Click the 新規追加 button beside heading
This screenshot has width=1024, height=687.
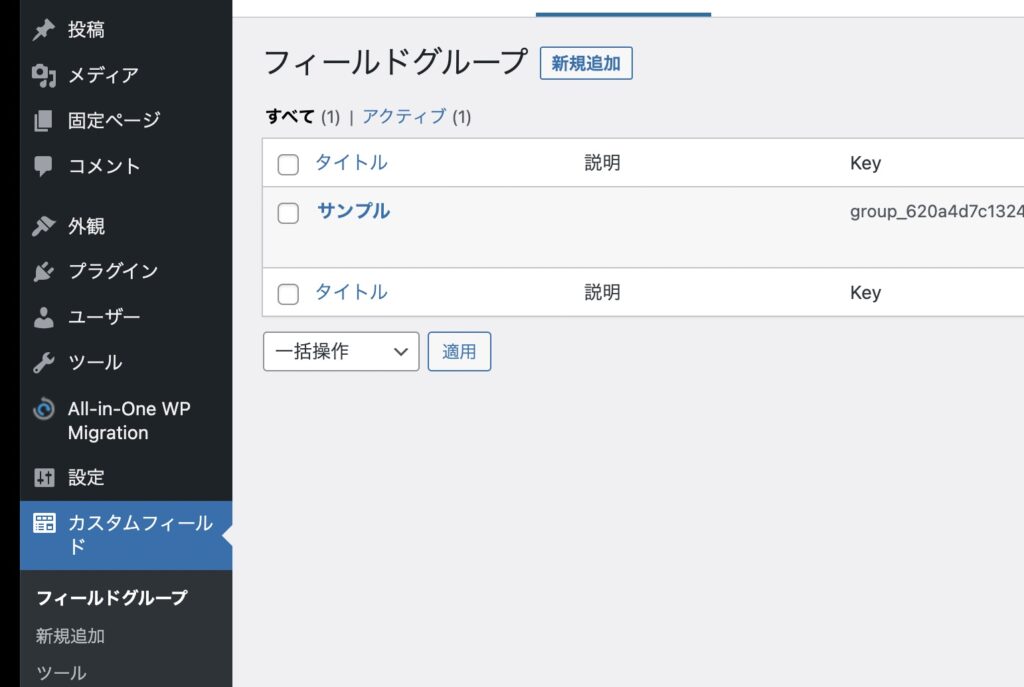[x=586, y=64]
